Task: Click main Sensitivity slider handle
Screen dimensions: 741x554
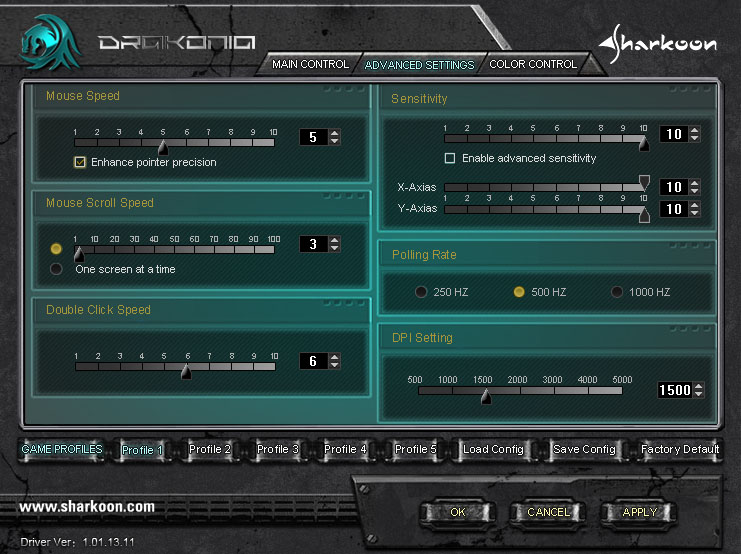Action: pos(644,143)
